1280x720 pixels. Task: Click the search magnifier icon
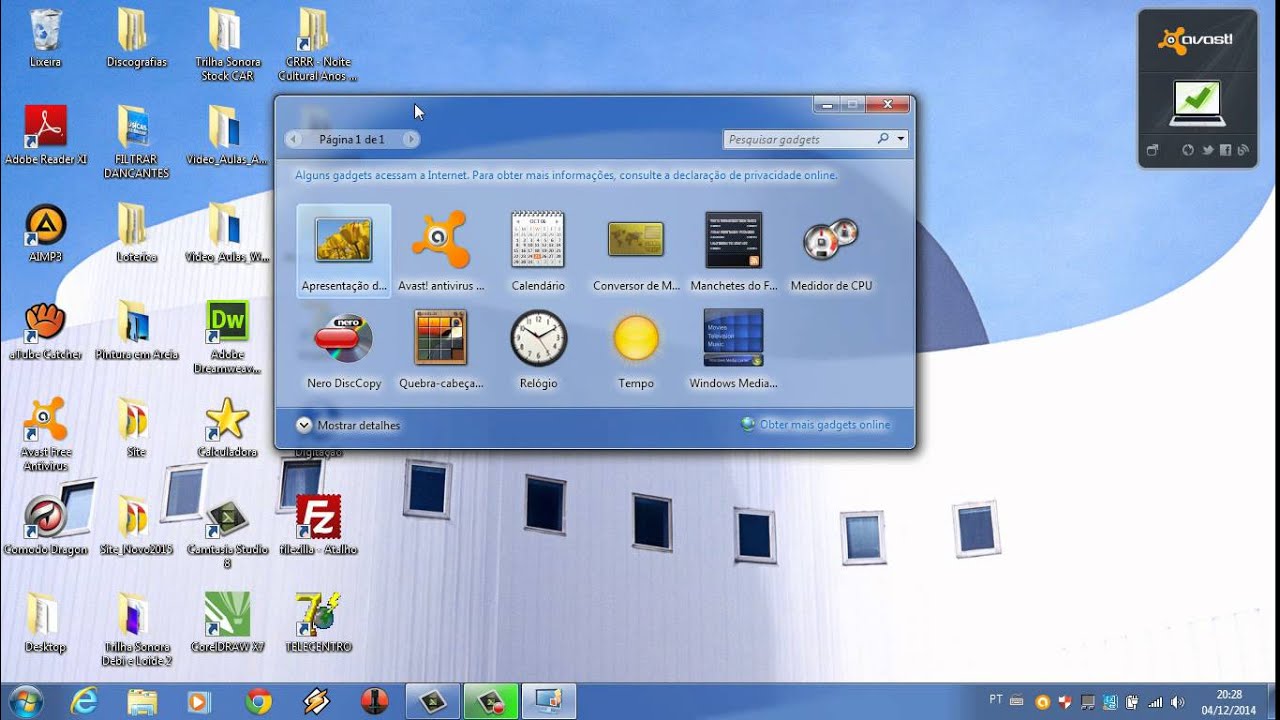(883, 139)
